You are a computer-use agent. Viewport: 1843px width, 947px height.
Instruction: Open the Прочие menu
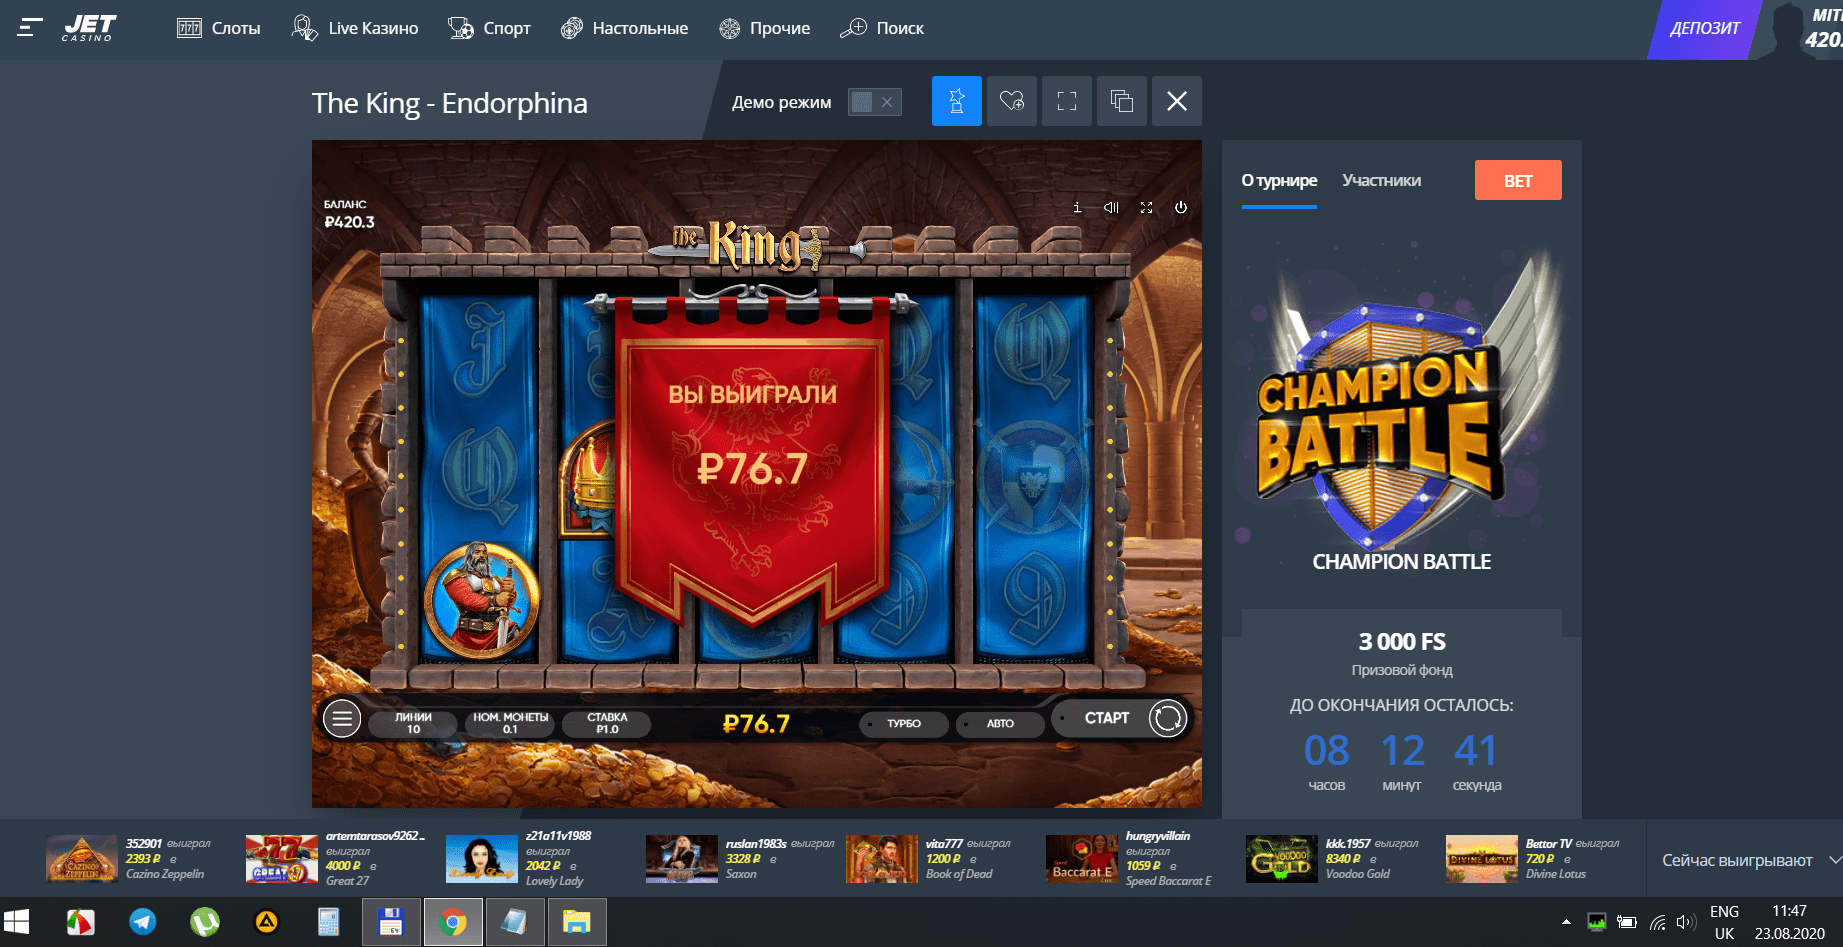click(x=765, y=28)
